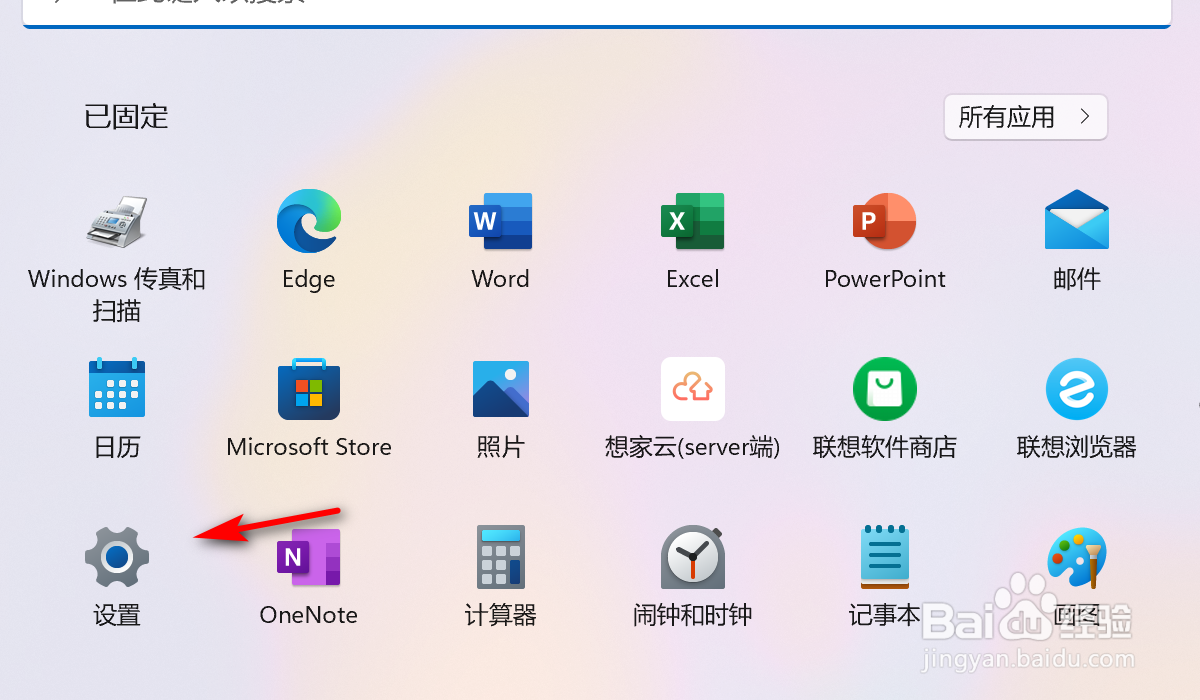The image size is (1200, 700).
Task: Open 联想软件商店 app
Action: (x=884, y=388)
